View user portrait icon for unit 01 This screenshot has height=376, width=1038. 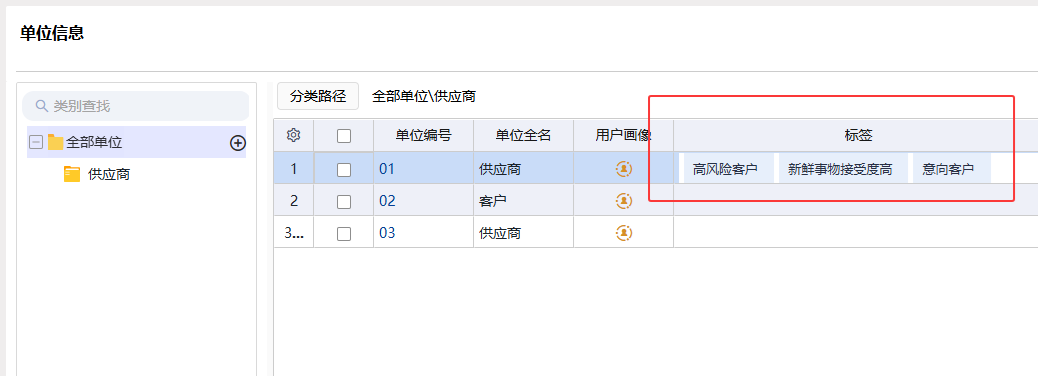point(624,169)
